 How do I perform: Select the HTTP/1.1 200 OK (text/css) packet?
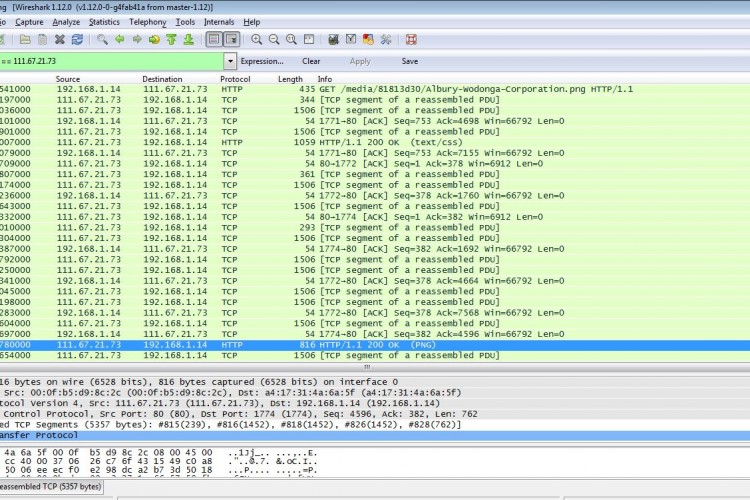(375, 142)
